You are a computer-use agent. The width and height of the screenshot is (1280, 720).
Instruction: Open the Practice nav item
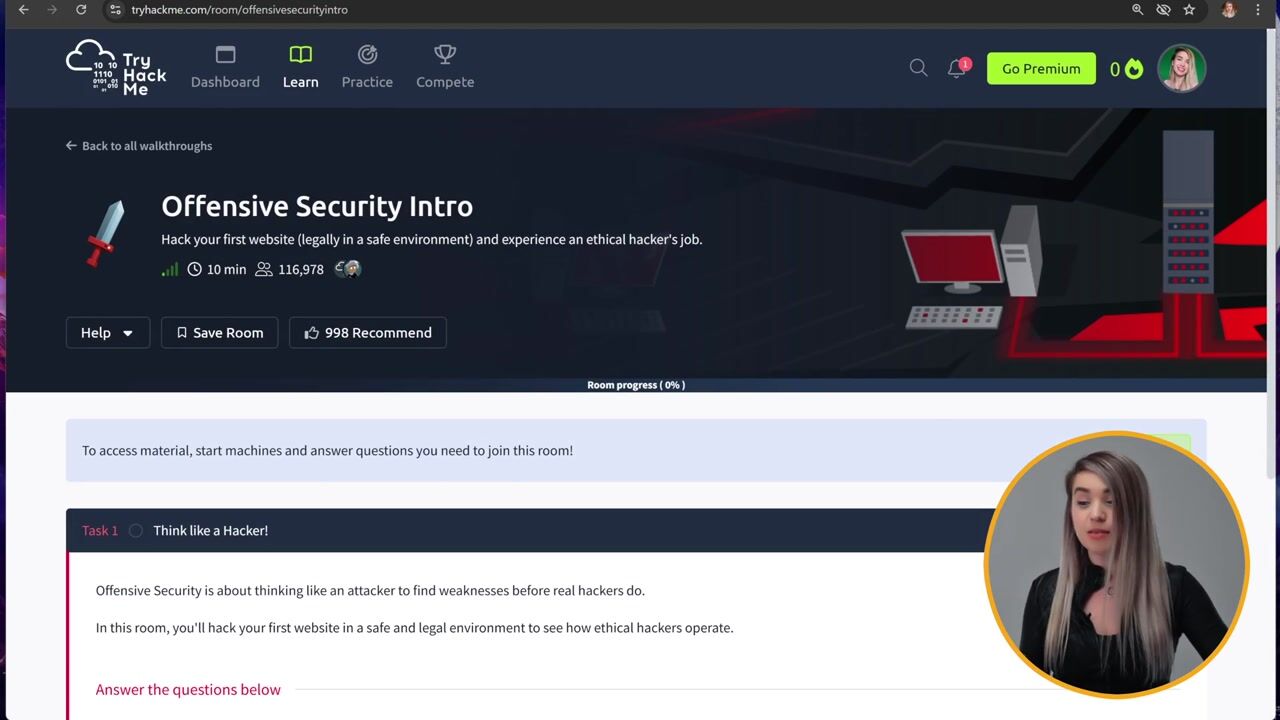[x=367, y=68]
